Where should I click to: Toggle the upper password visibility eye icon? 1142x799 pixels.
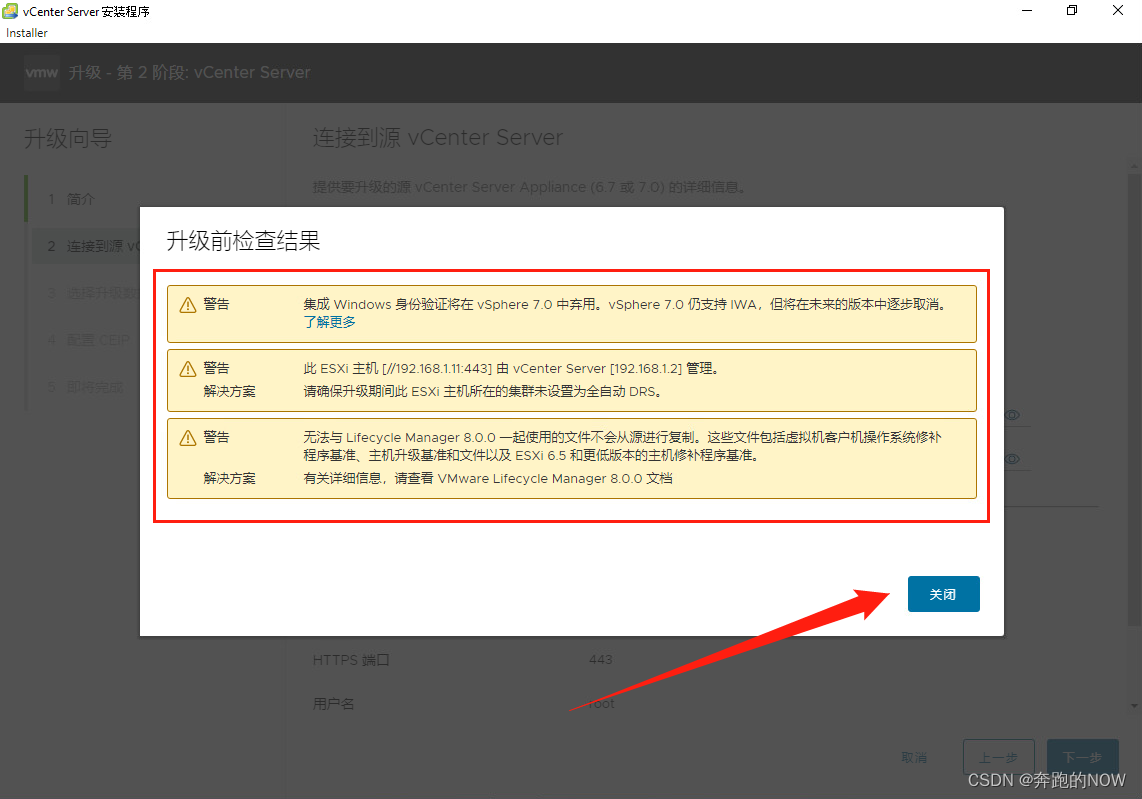(1012, 415)
